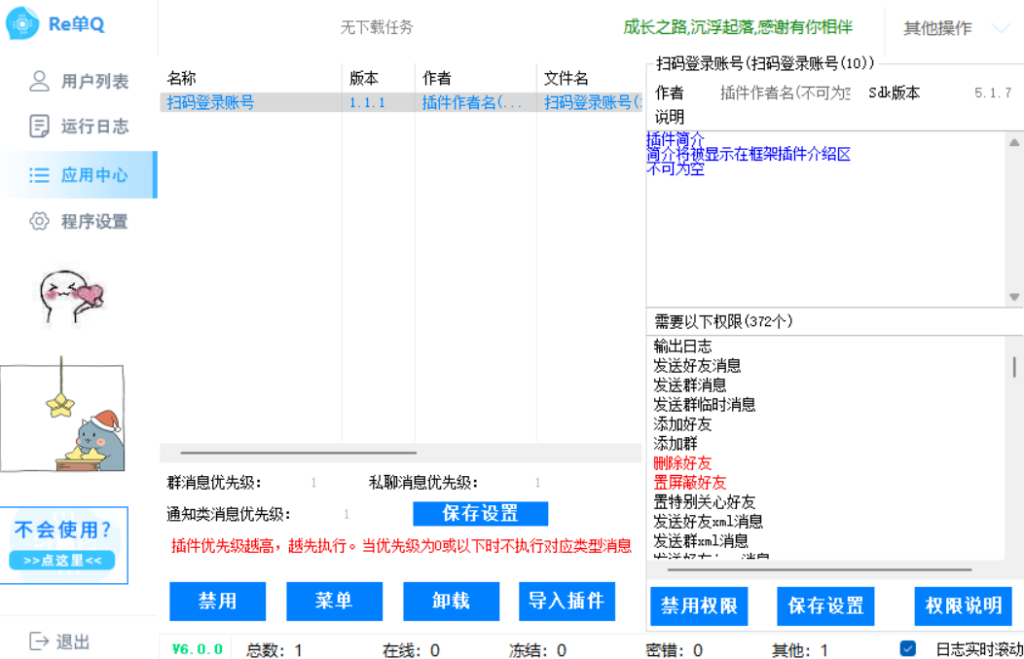Toggle the log real-time scrolling checkbox

(908, 649)
